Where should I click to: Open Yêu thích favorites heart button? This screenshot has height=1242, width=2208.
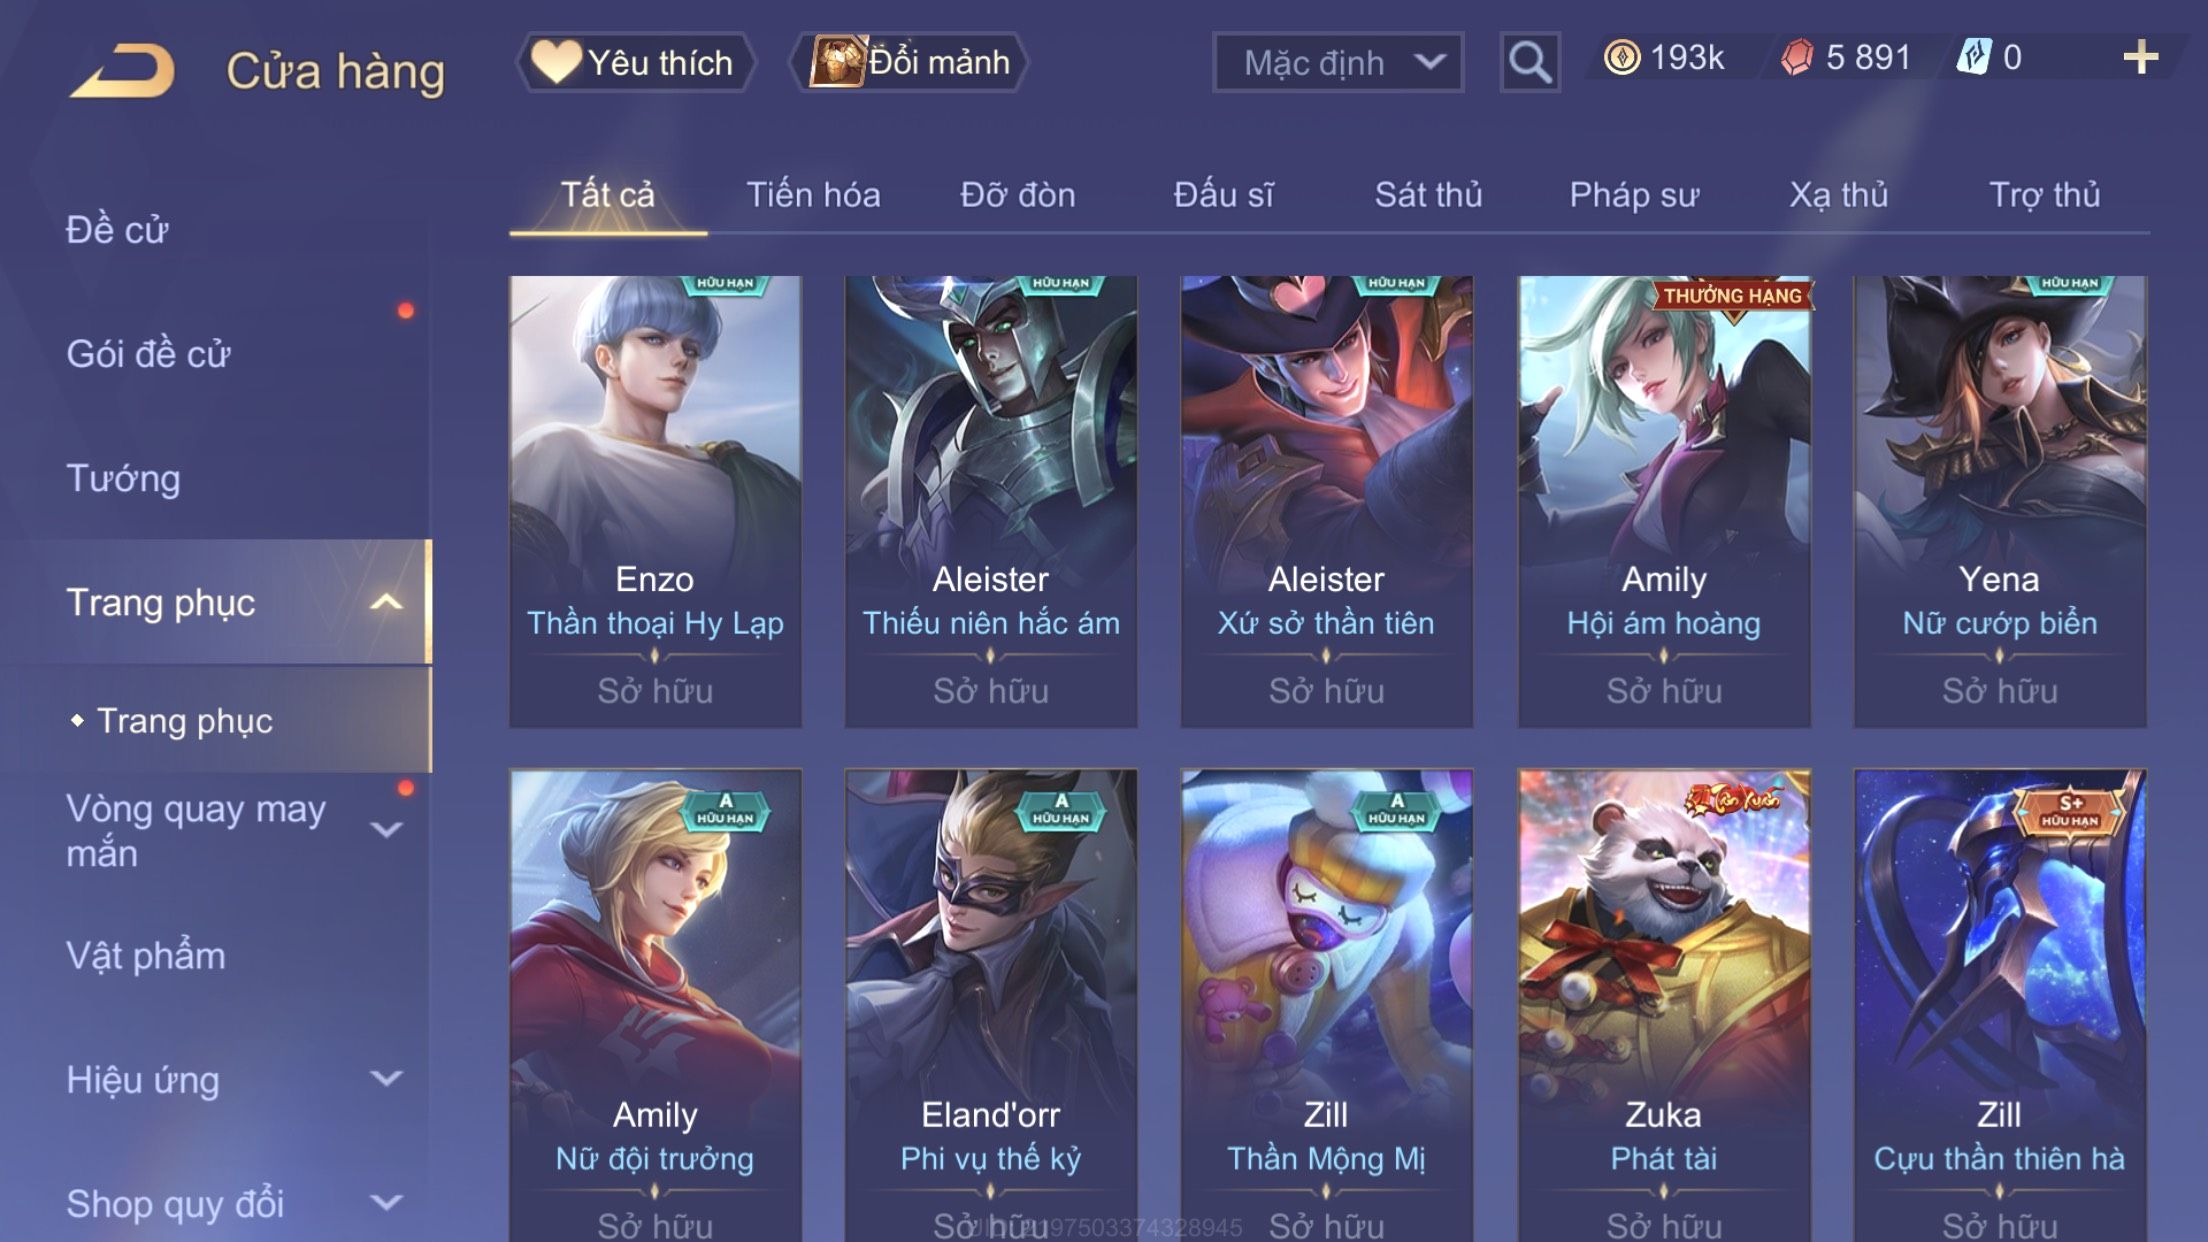tap(634, 62)
